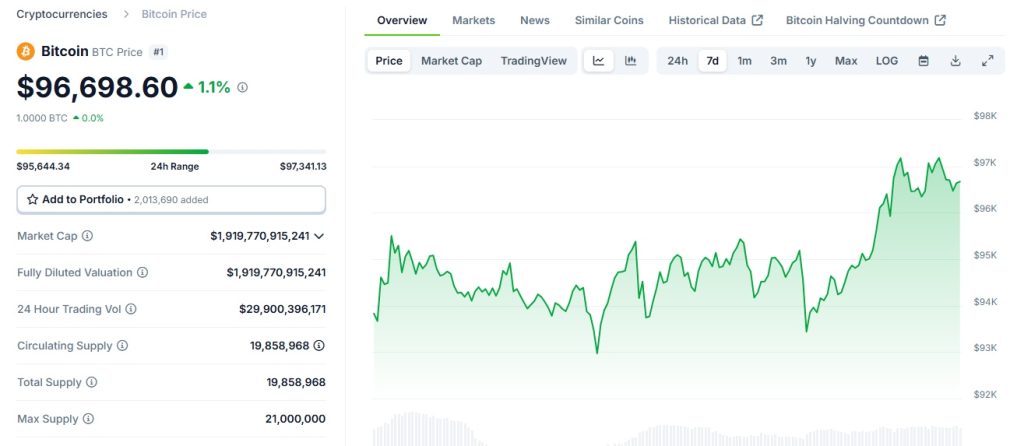Select TradingView chart mode
Image resolution: width=1024 pixels, height=446 pixels.
(534, 61)
